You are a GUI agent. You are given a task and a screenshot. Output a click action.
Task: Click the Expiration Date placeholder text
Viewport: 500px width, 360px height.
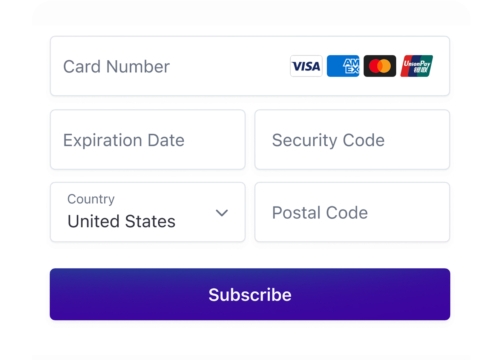tap(124, 140)
